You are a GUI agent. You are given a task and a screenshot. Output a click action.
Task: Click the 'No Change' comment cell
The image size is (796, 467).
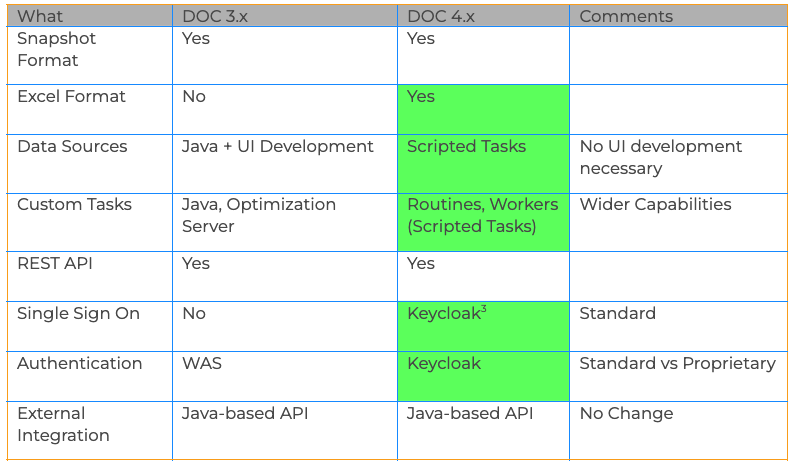(678, 430)
